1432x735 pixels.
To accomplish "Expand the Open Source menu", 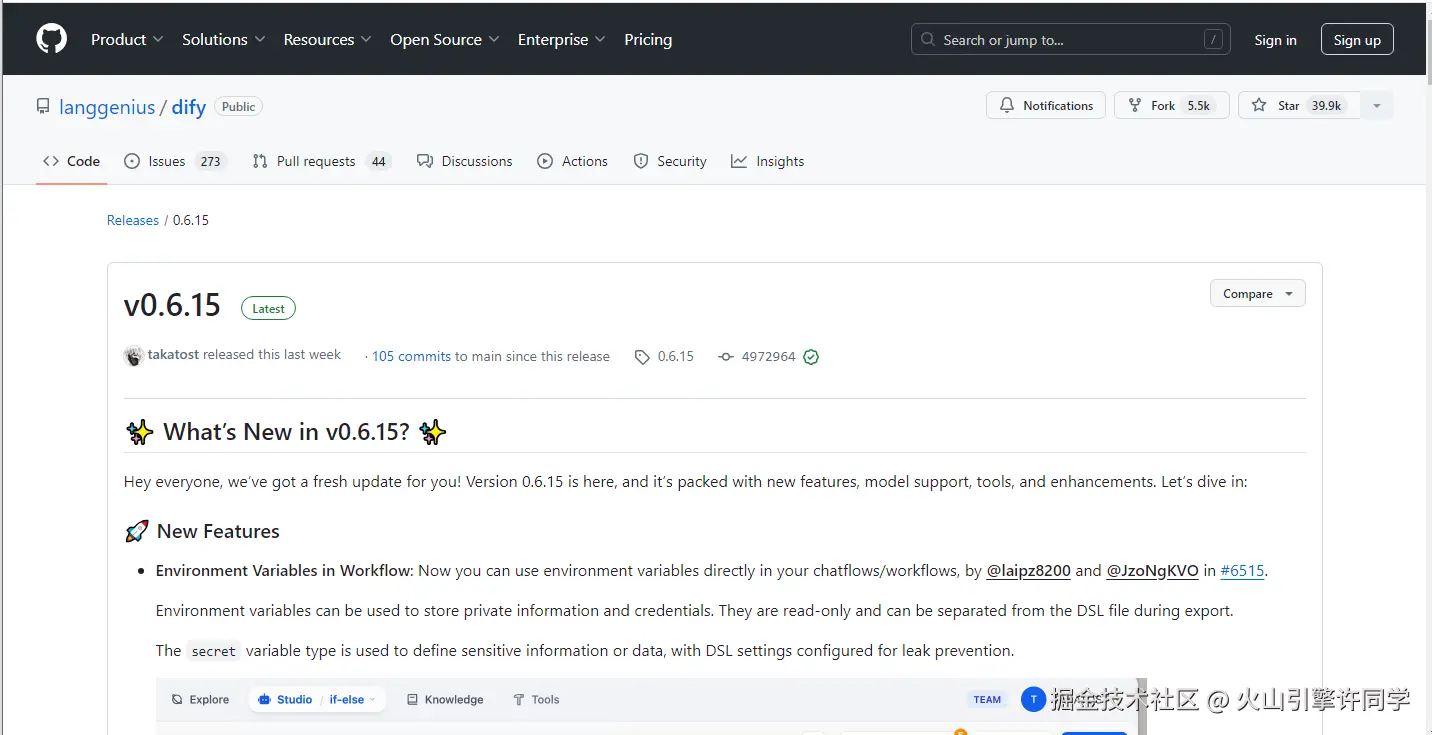I will pyautogui.click(x=445, y=39).
